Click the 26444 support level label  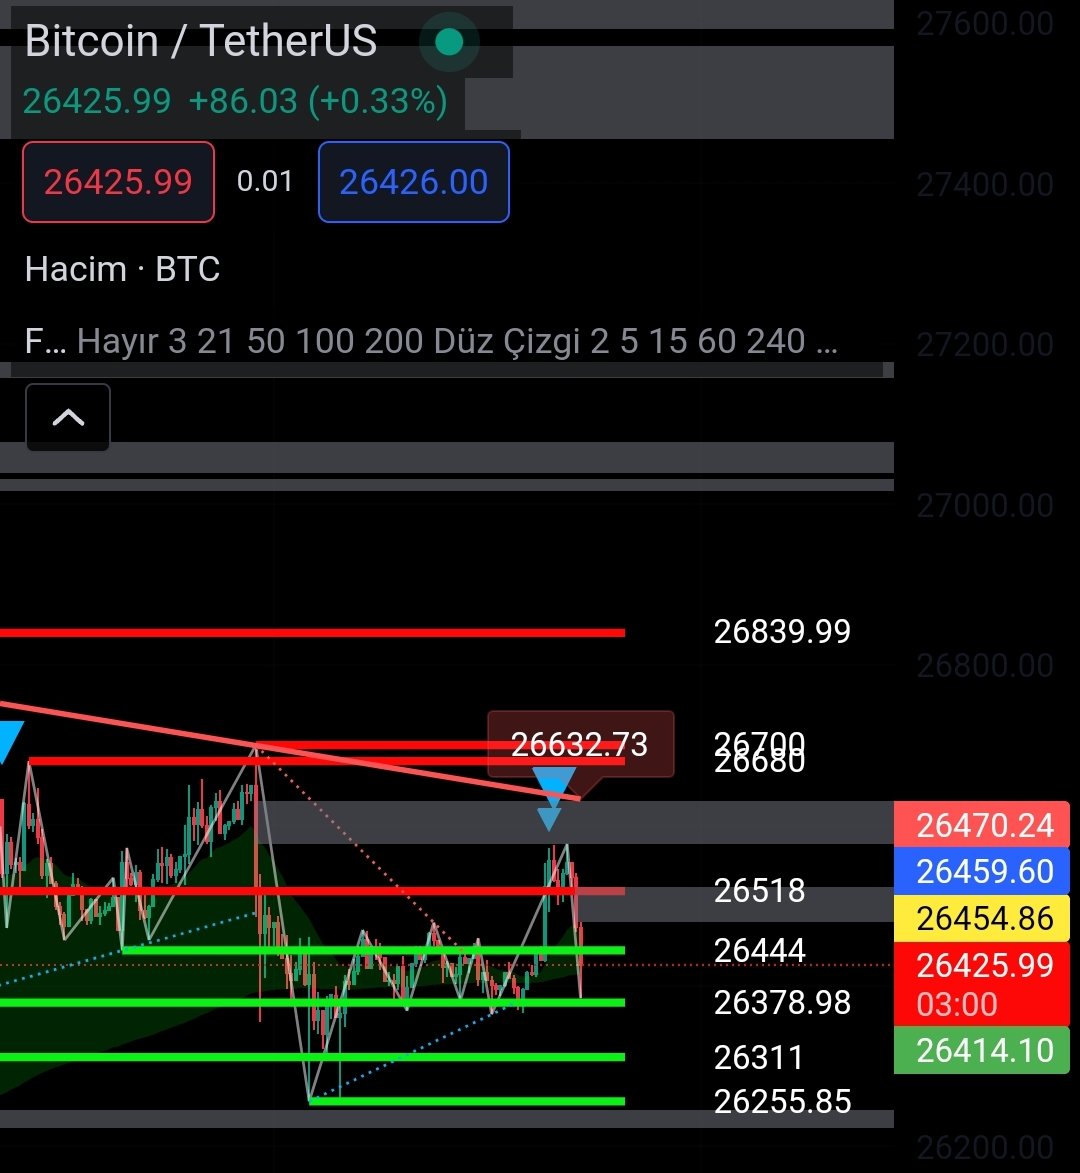click(759, 950)
